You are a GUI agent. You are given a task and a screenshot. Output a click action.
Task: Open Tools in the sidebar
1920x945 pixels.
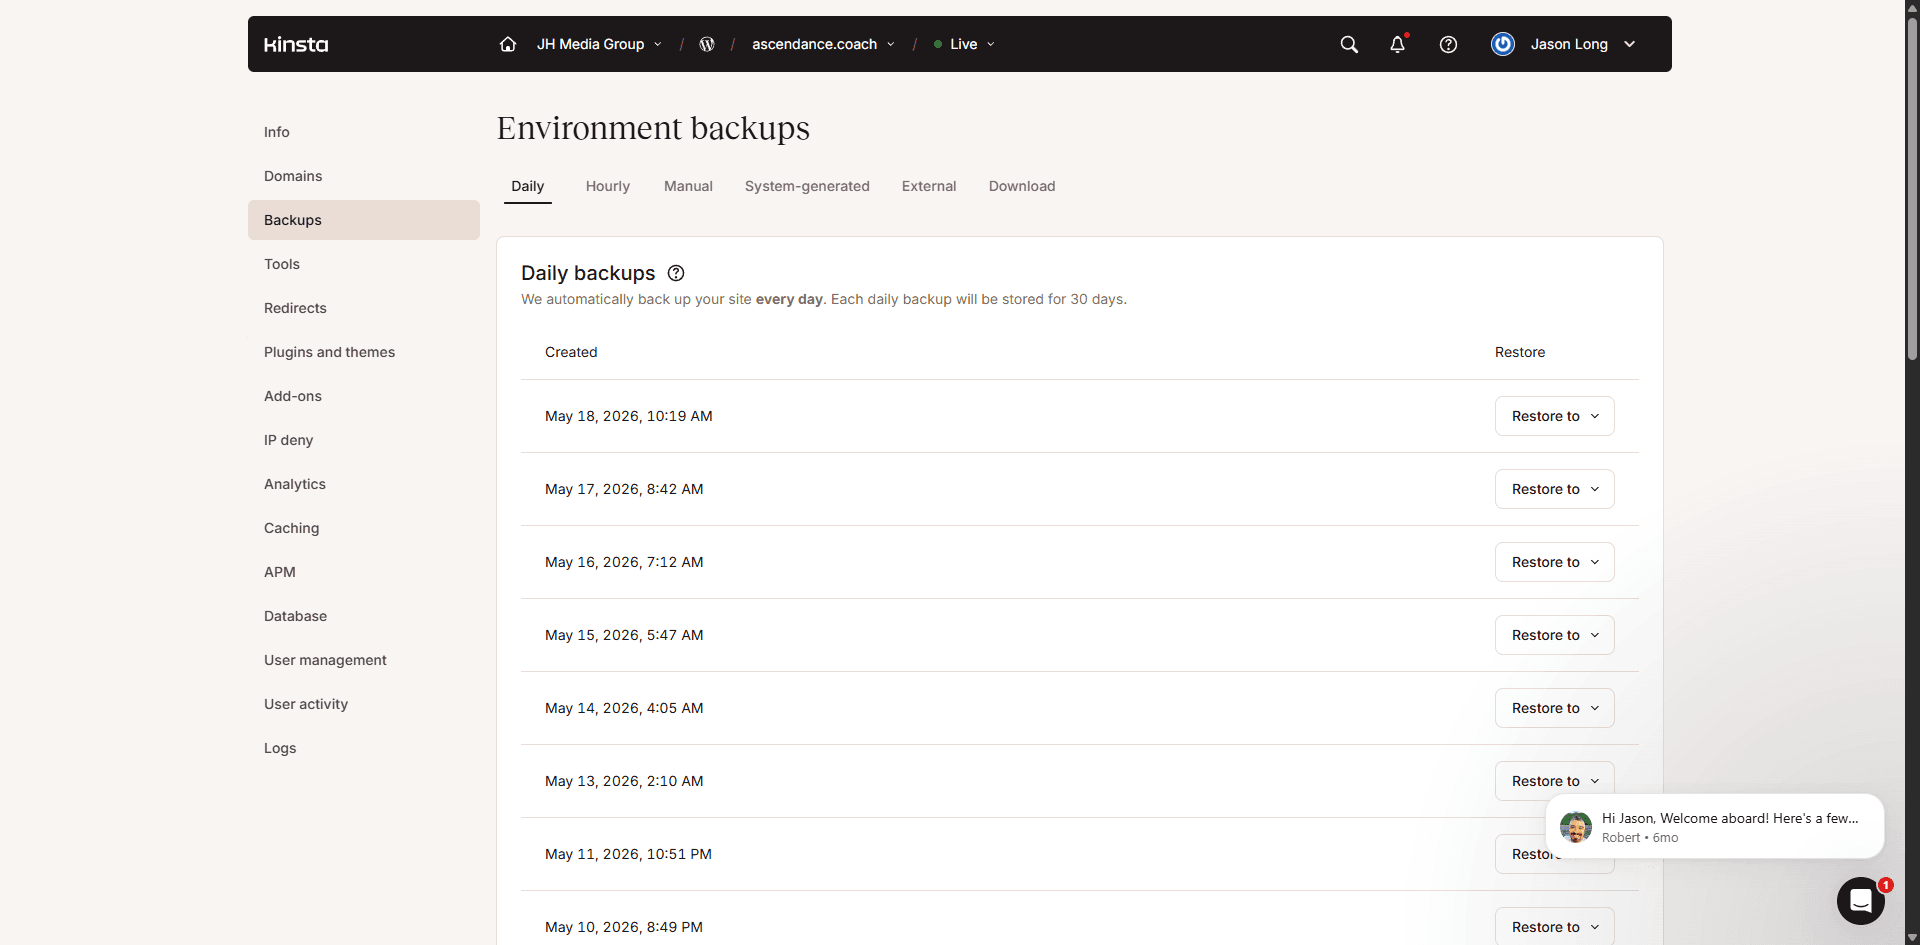(x=364, y=264)
